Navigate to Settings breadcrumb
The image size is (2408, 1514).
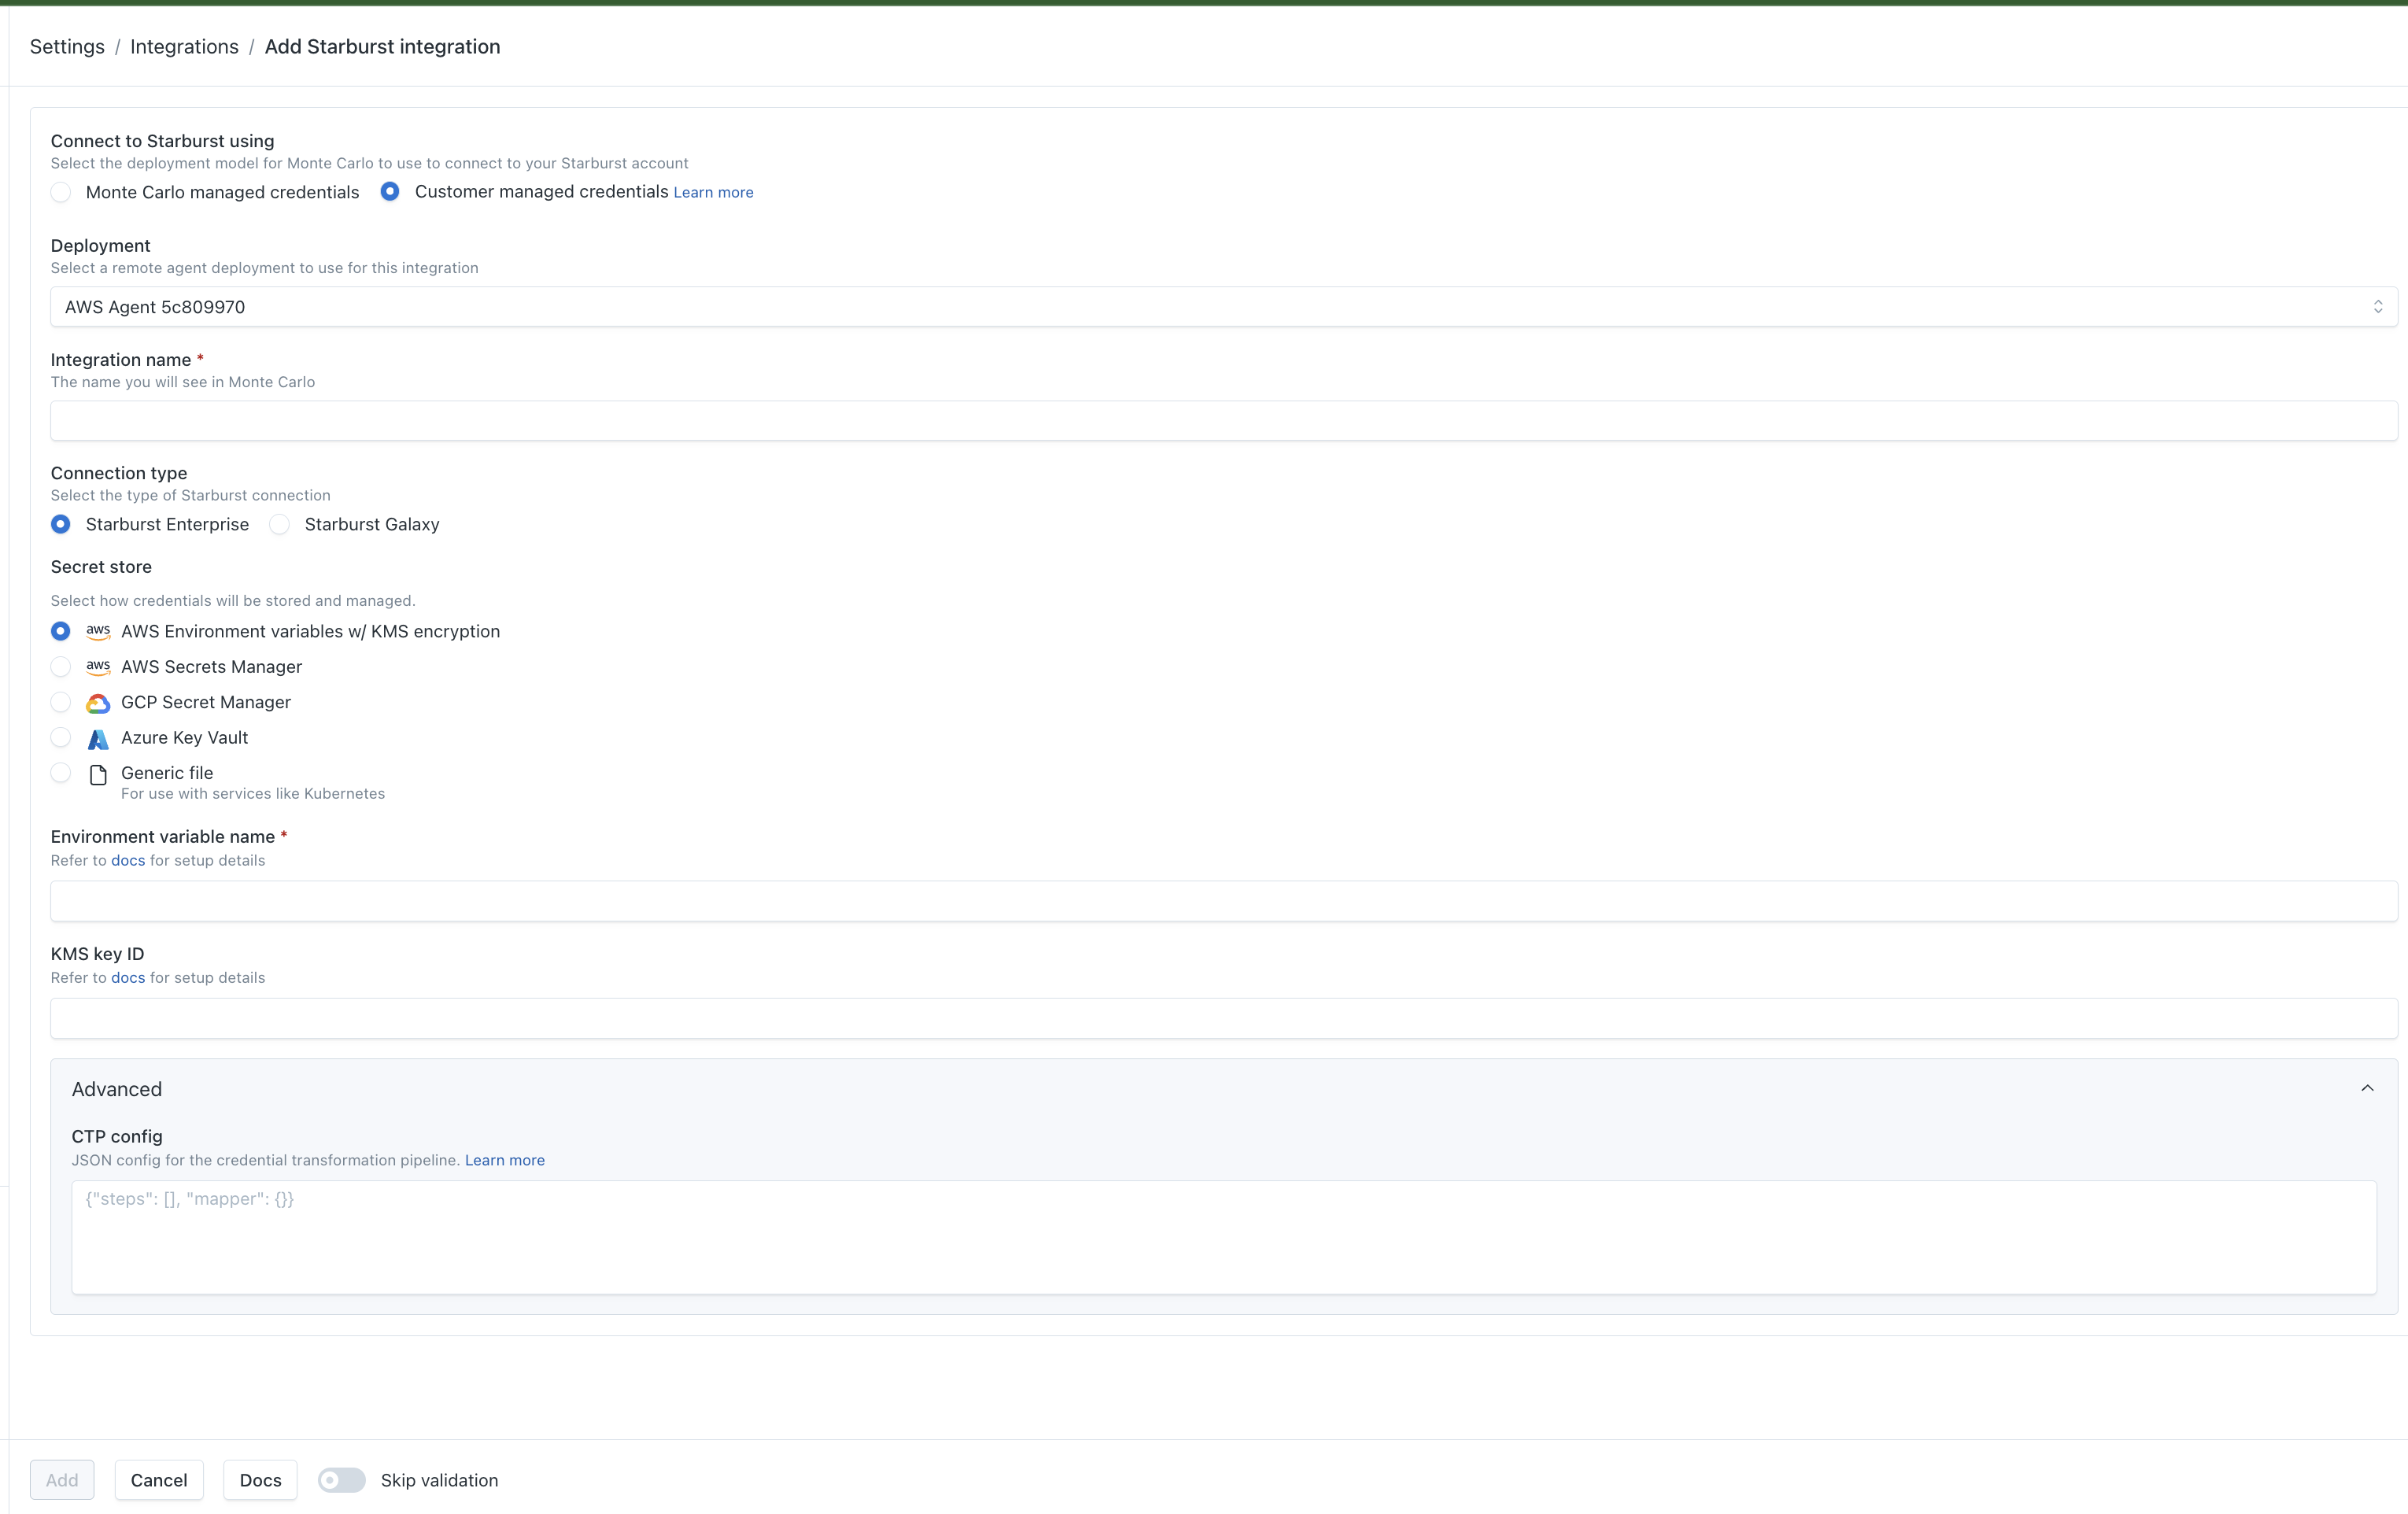point(67,47)
